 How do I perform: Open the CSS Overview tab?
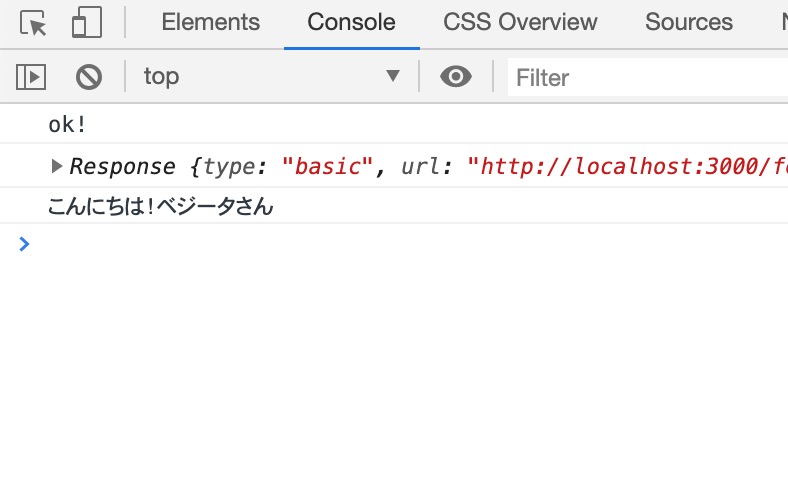tap(520, 22)
